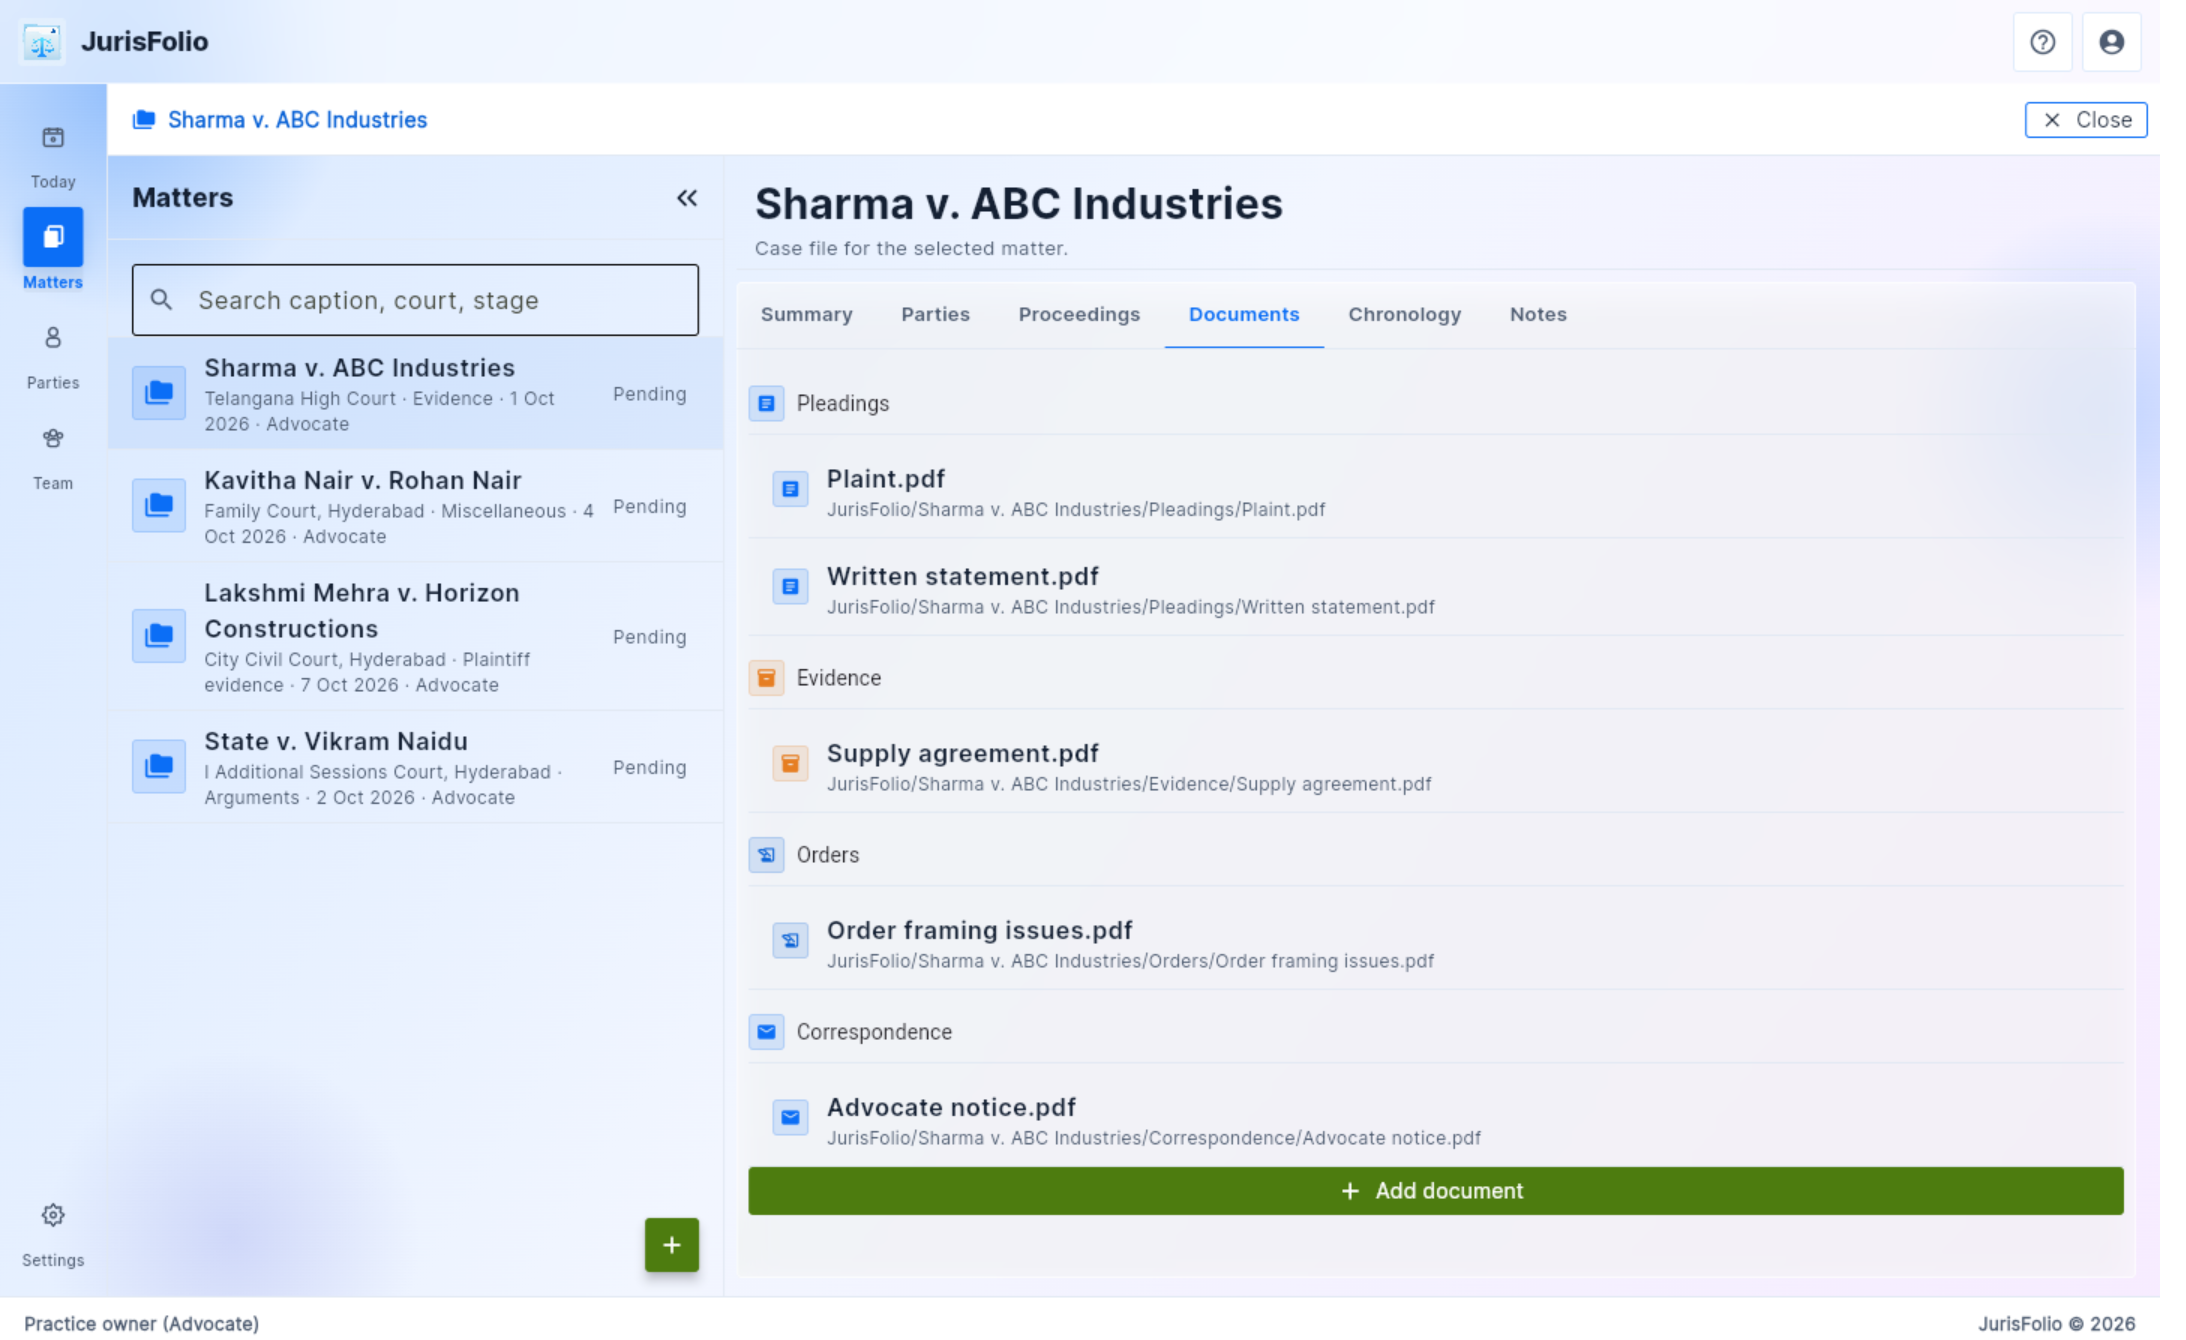Focus the Search caption, court, stage field
The width and height of the screenshot is (2186, 1340).
[415, 300]
